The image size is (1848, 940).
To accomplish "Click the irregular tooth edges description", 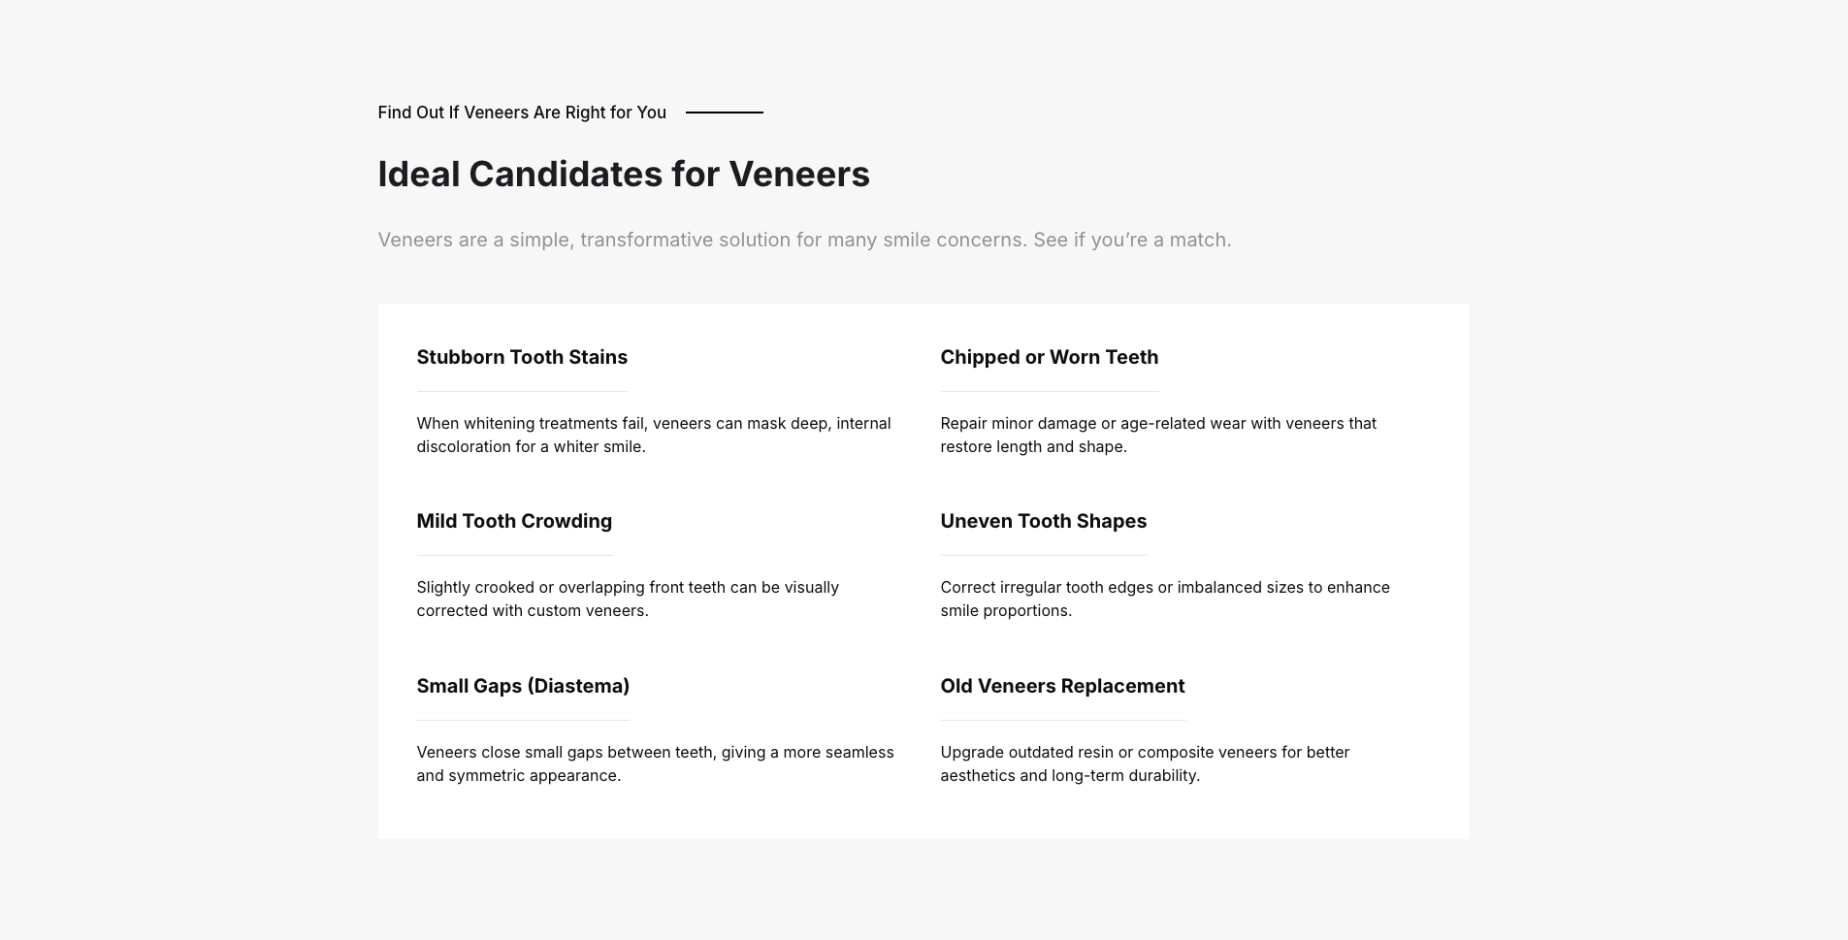I will 1164,599.
